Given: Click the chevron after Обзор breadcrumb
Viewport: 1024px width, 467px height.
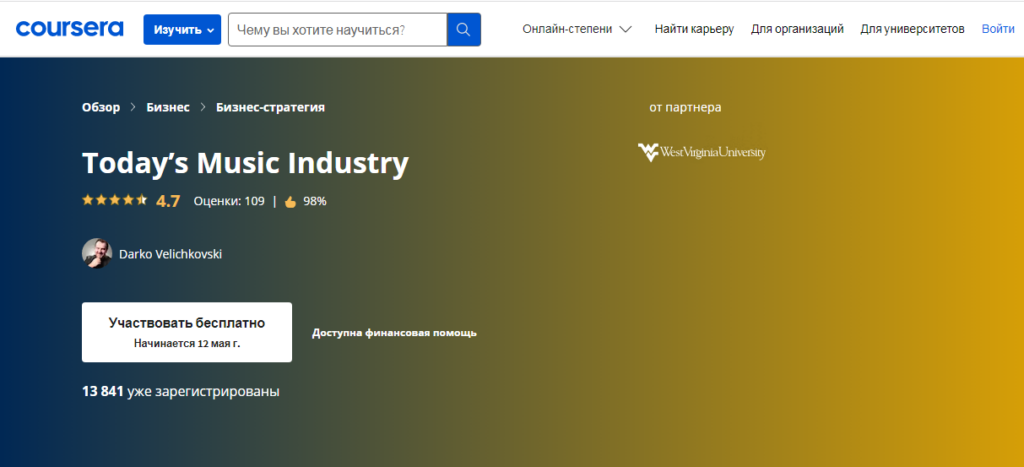Looking at the screenshot, I should [133, 107].
